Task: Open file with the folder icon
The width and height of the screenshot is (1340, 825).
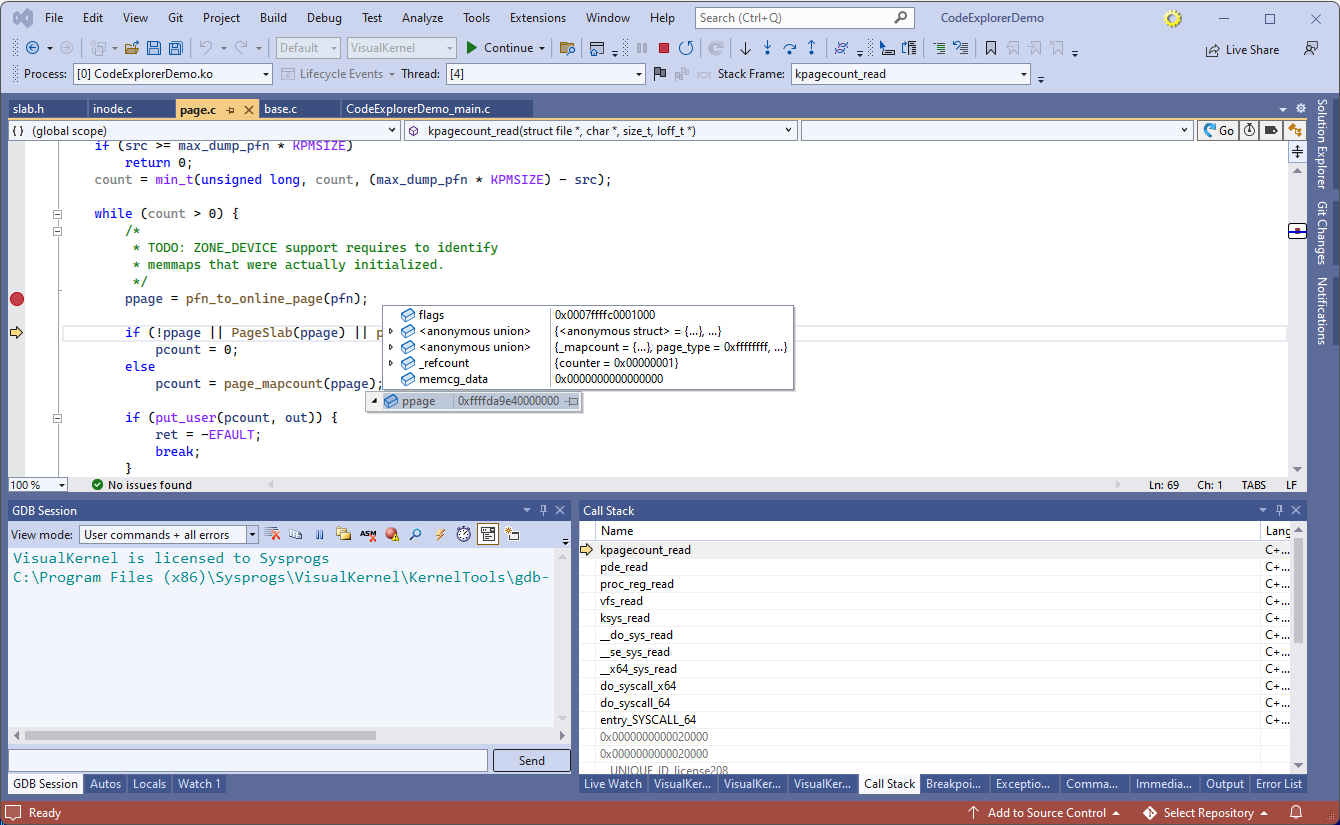Action: (131, 48)
